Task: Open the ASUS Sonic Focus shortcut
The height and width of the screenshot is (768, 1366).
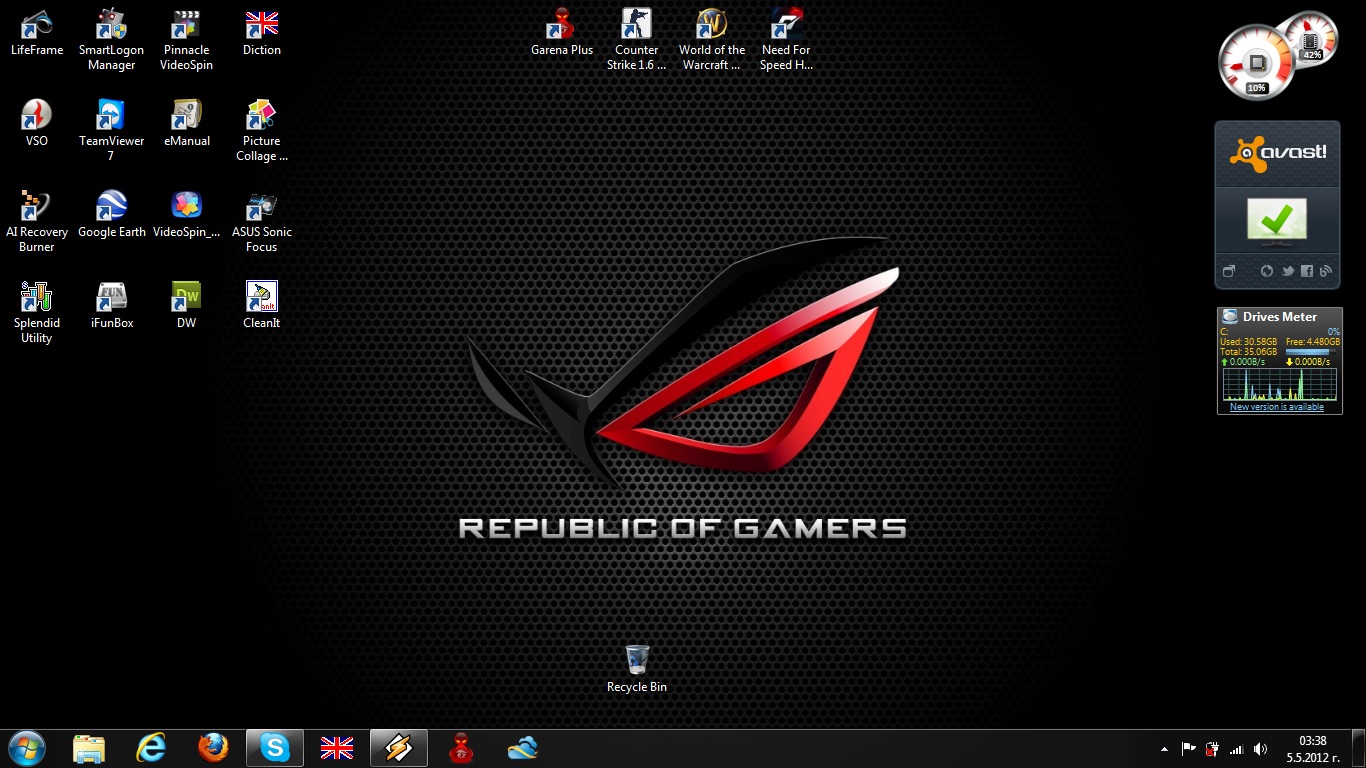Action: (x=261, y=221)
